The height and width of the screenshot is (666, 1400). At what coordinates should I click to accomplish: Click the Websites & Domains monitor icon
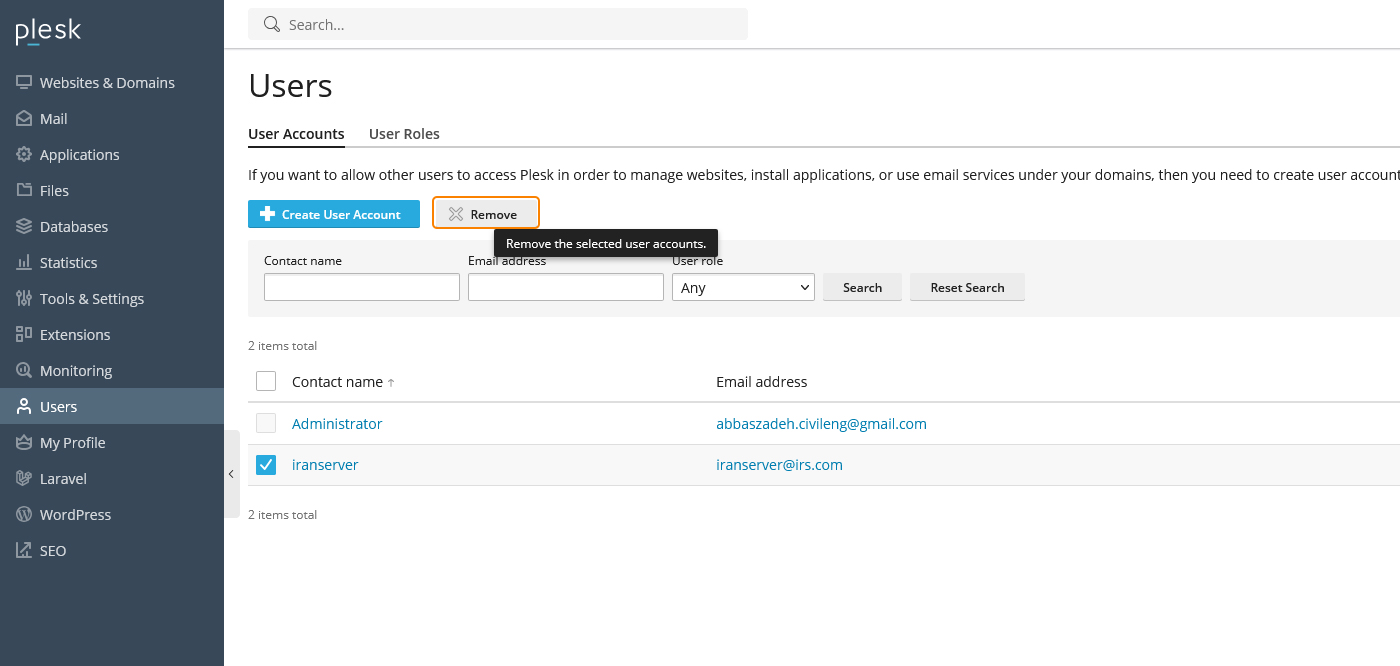click(24, 83)
